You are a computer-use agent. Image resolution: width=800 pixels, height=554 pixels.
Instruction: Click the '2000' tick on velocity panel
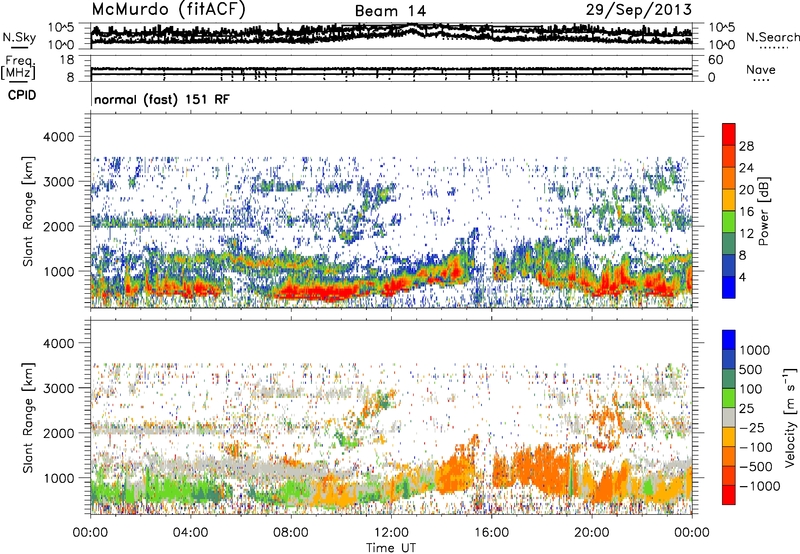(x=59, y=433)
